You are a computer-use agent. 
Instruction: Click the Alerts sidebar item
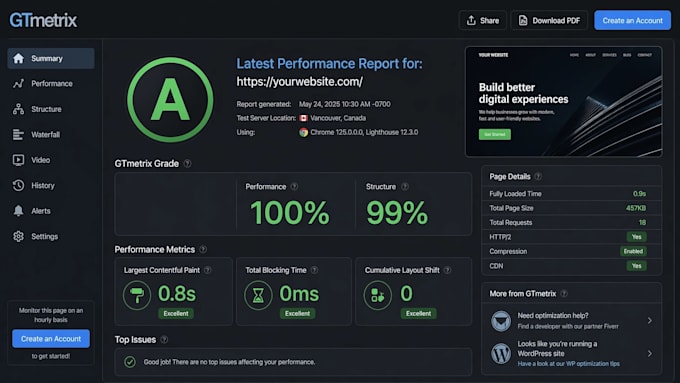(x=51, y=211)
